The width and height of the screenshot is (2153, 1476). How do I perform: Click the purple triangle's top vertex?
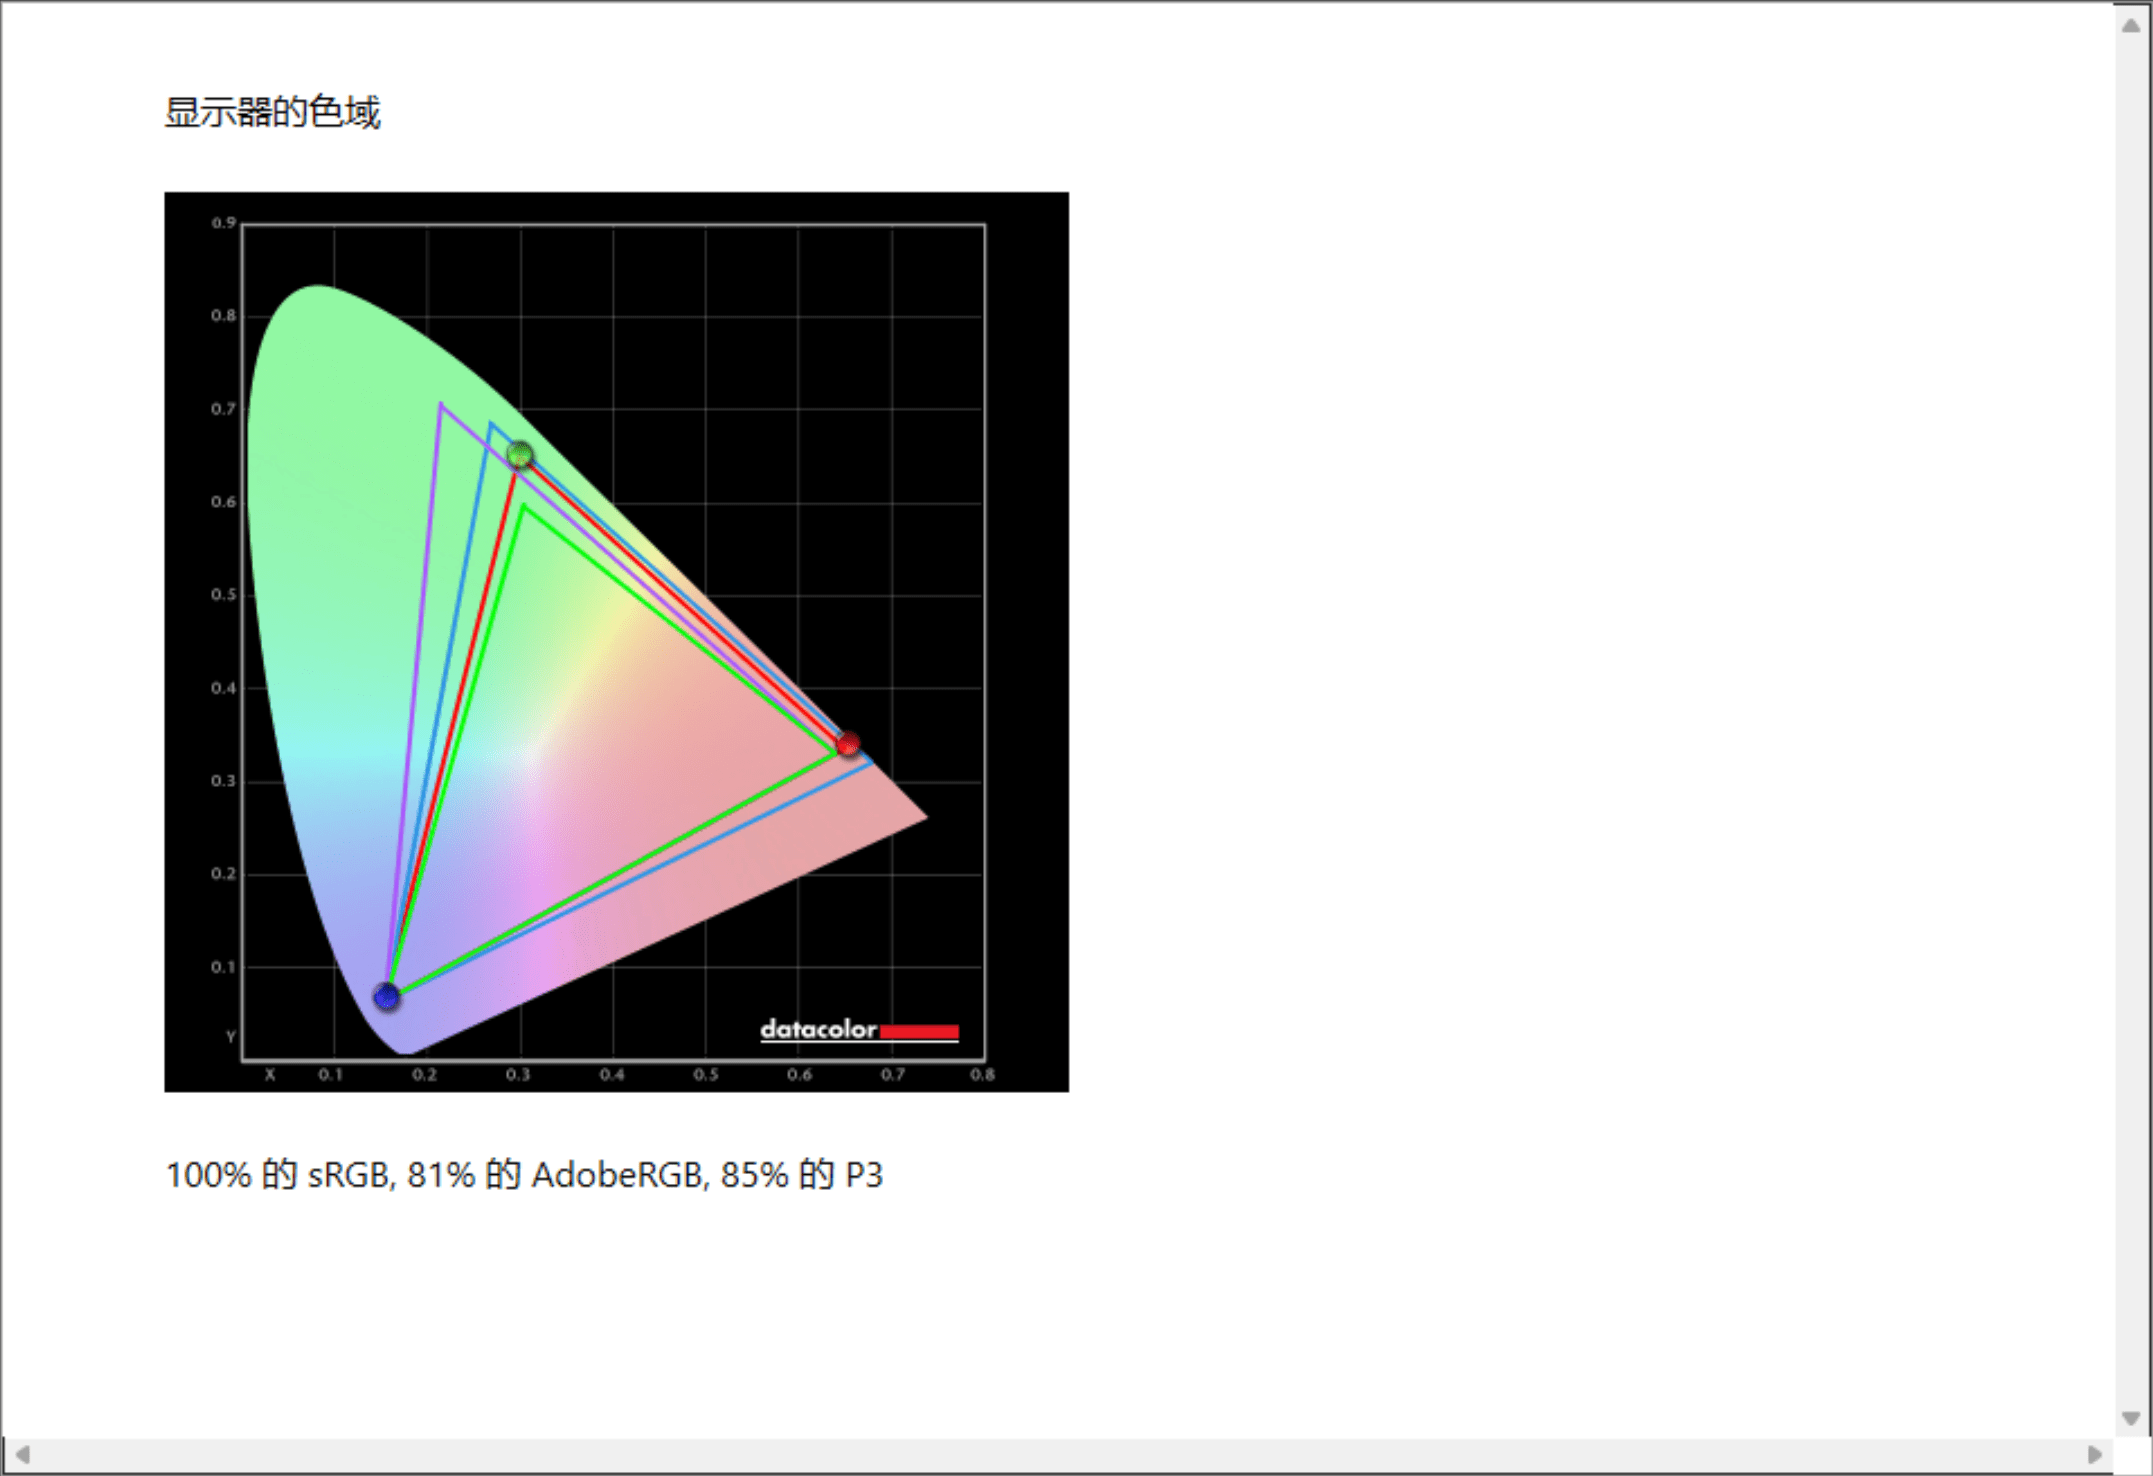(440, 405)
